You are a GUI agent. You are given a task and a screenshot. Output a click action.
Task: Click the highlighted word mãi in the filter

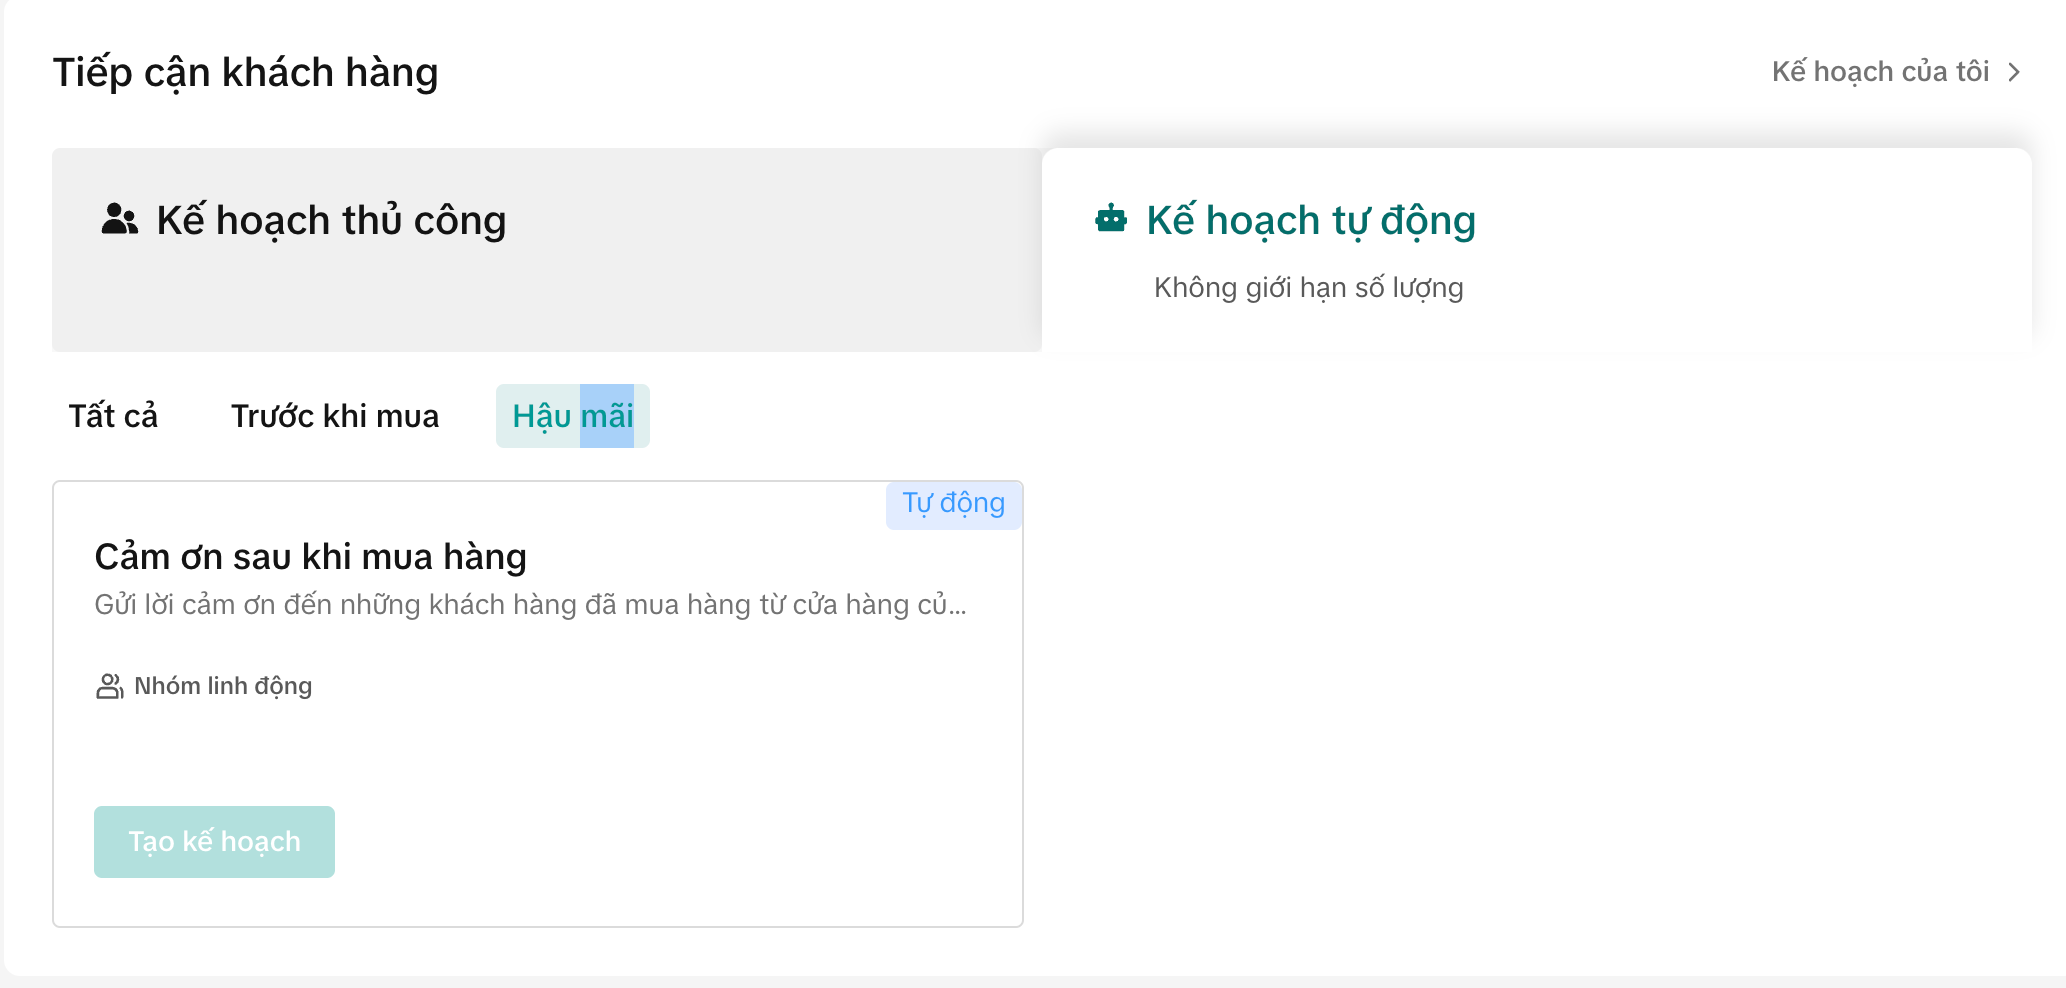[607, 416]
